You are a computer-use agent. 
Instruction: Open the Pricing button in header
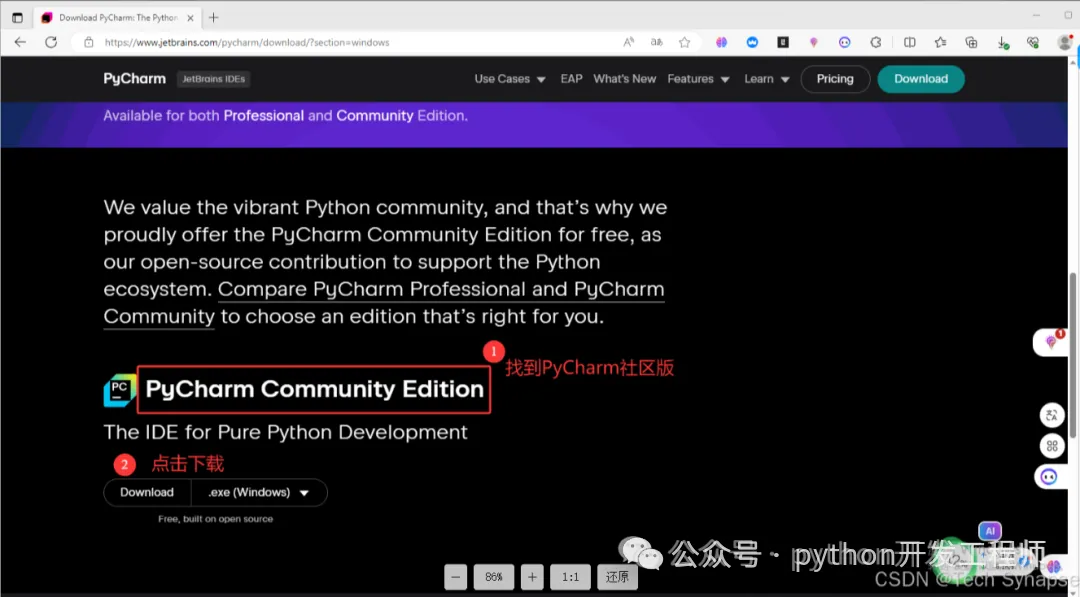click(x=835, y=79)
